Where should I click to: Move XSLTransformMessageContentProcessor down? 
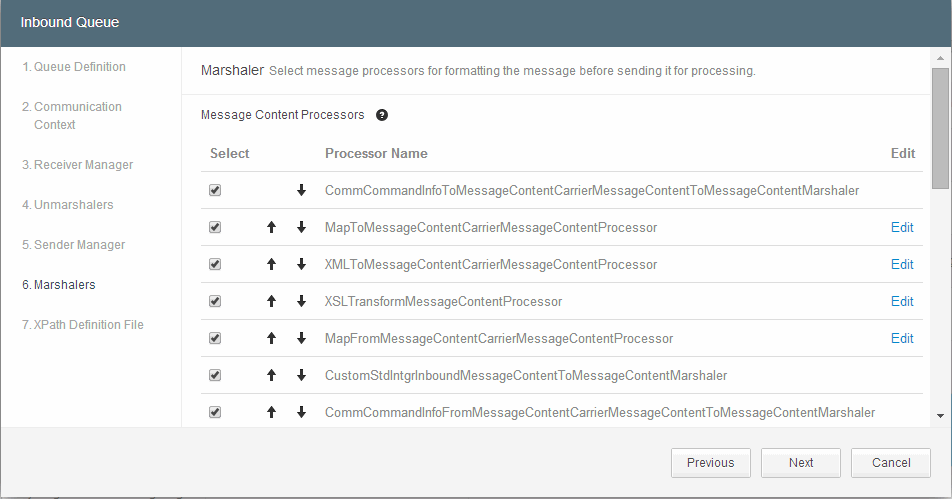click(x=301, y=301)
